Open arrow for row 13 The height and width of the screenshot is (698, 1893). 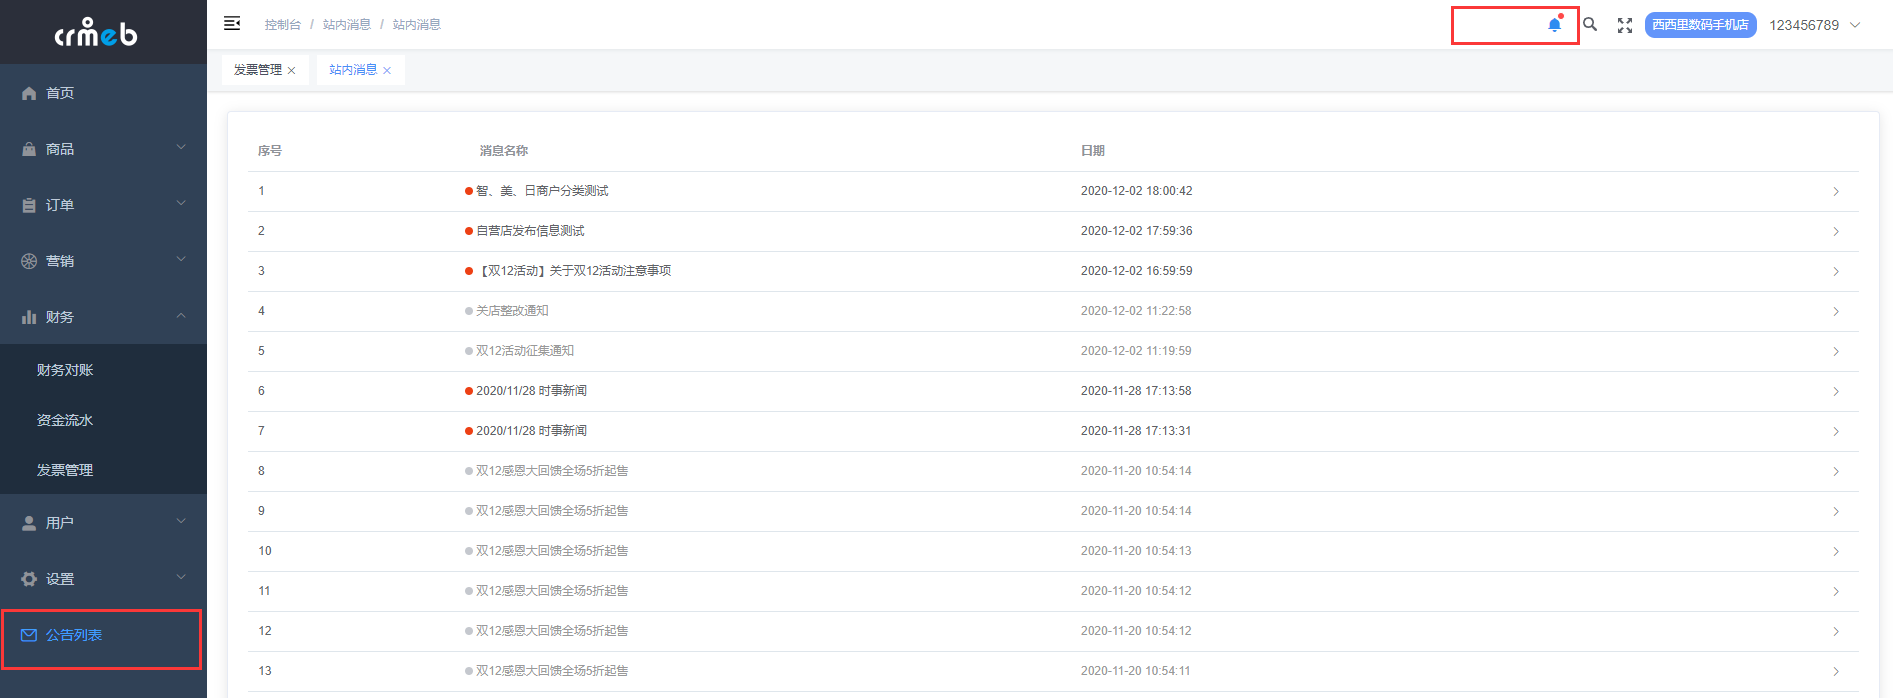point(1836,671)
